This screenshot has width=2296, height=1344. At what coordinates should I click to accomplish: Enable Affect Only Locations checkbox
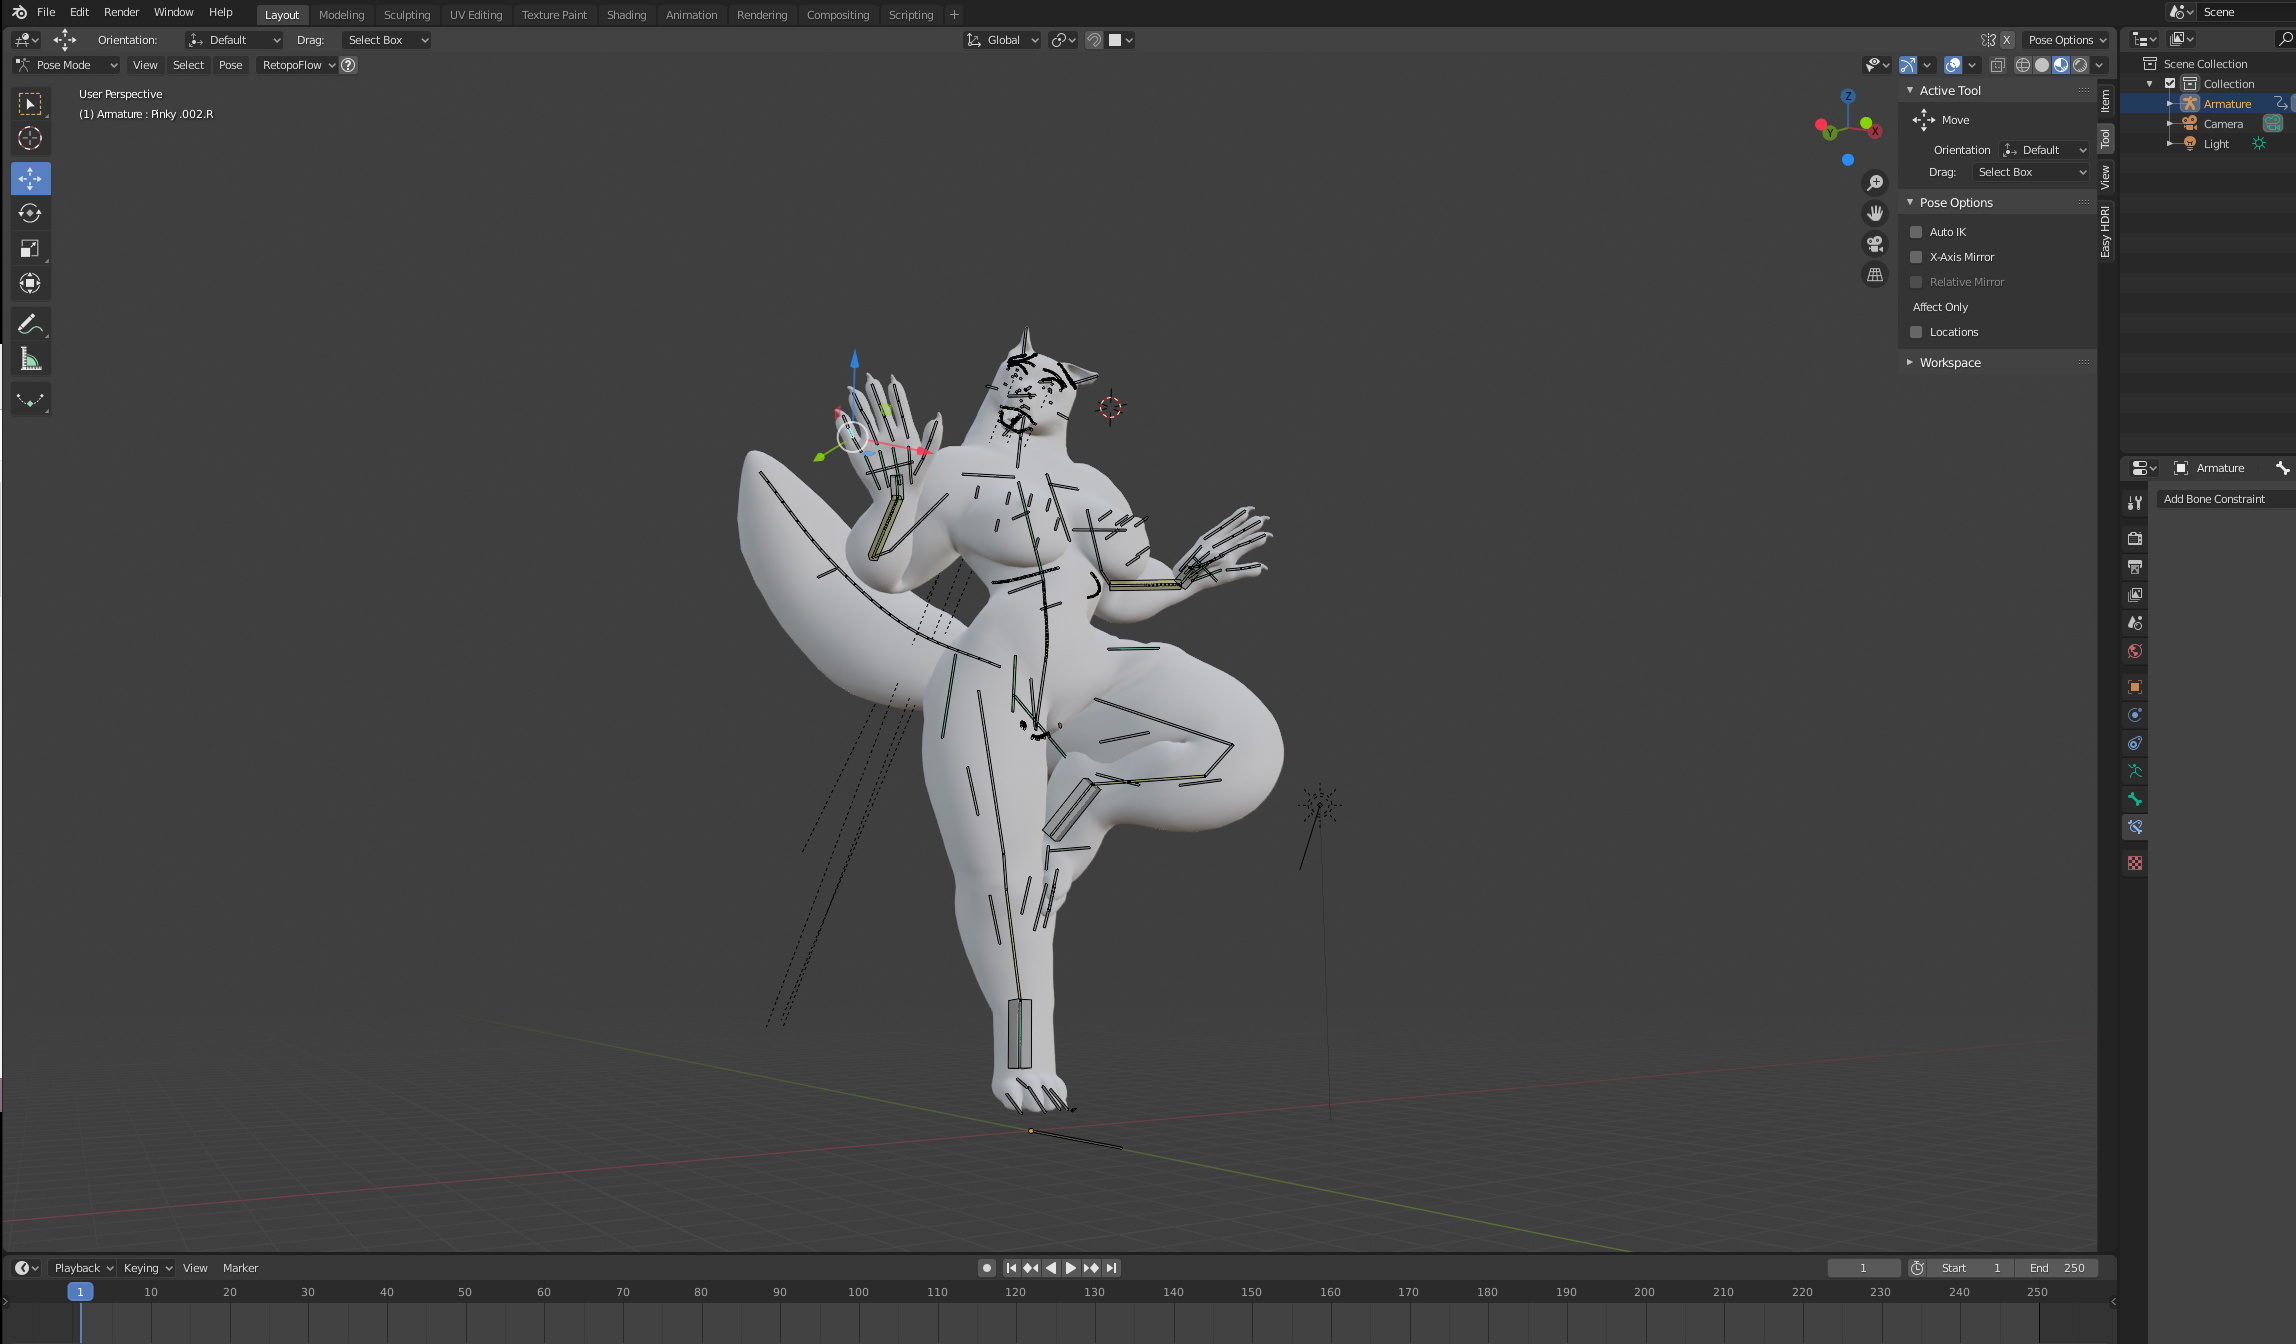pos(1916,332)
